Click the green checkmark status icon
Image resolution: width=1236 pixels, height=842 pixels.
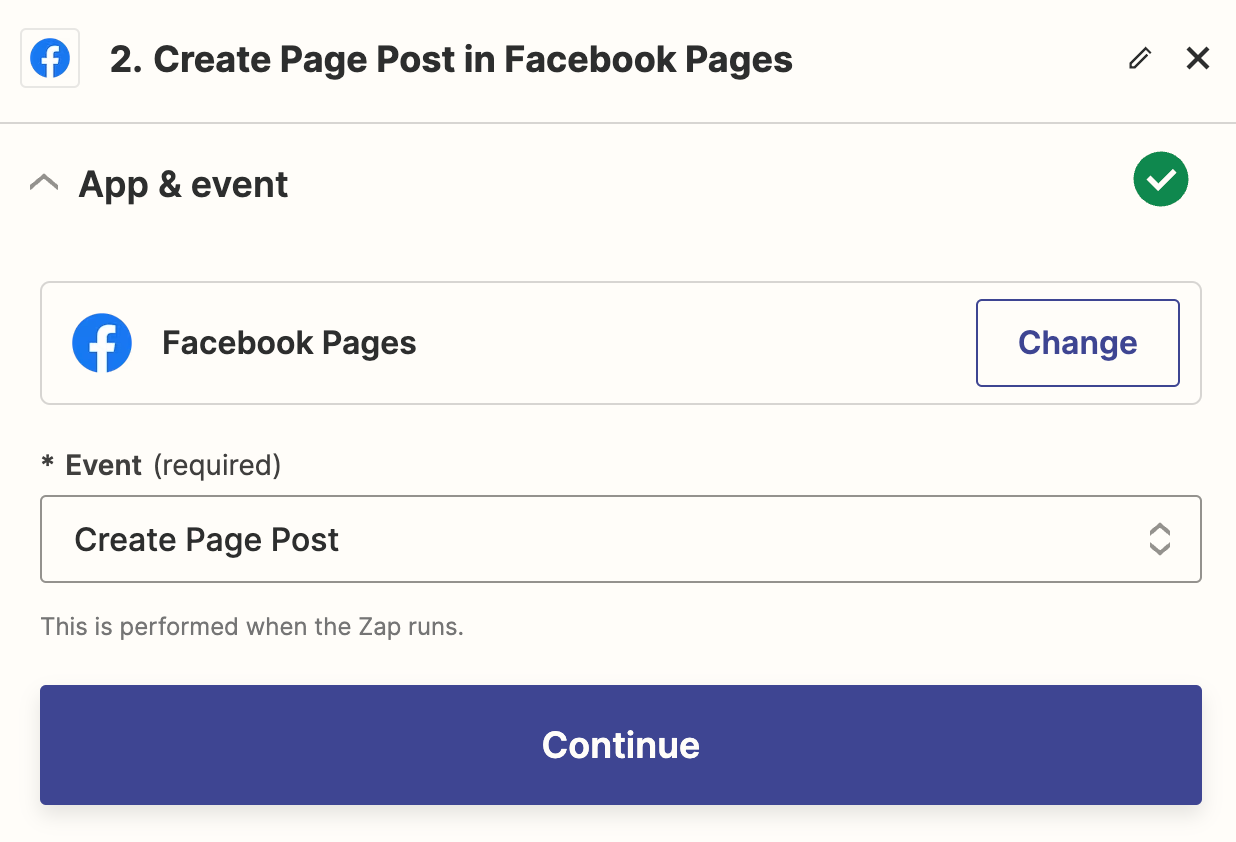coord(1160,180)
